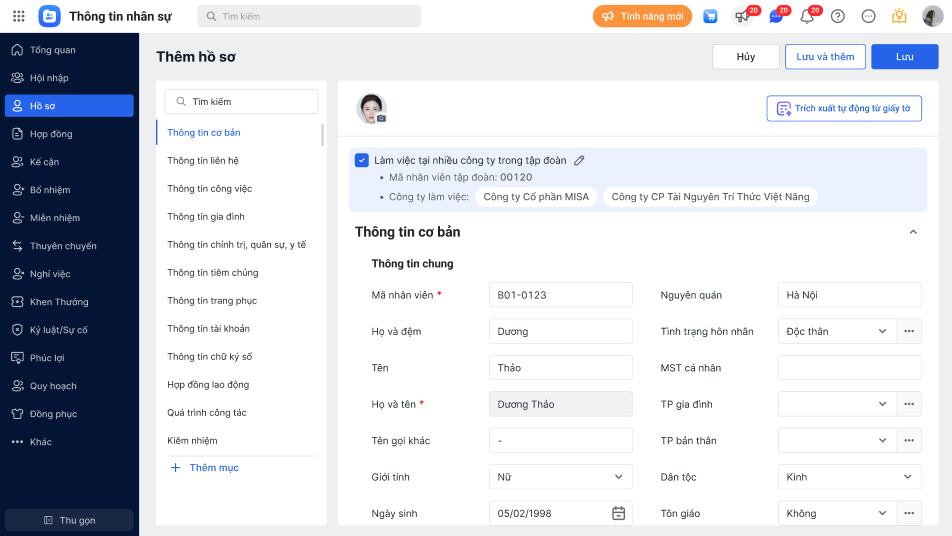Click the Lưu và thêm button
The width and height of the screenshot is (952, 536).
824,57
